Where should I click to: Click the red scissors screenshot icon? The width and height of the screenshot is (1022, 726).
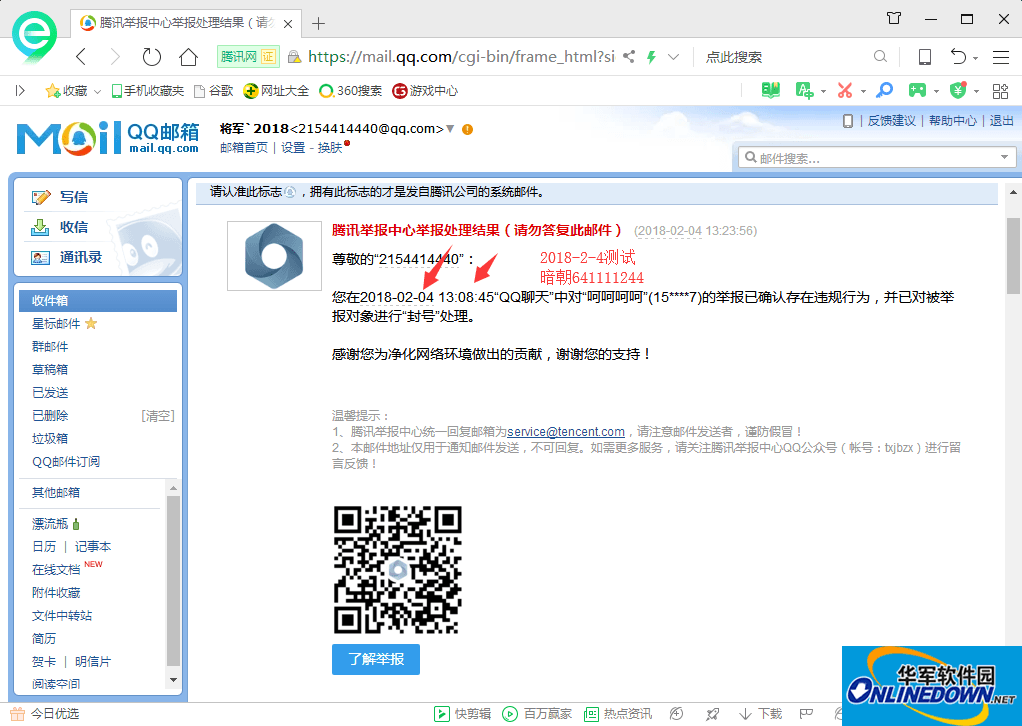click(x=845, y=91)
